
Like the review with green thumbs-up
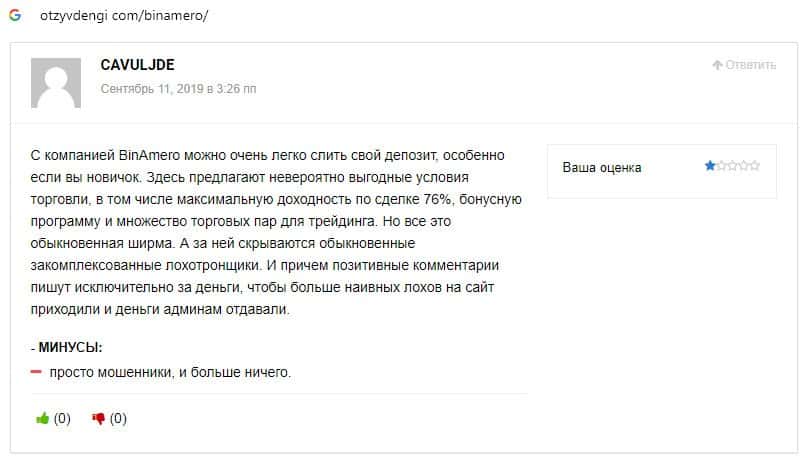point(43,419)
